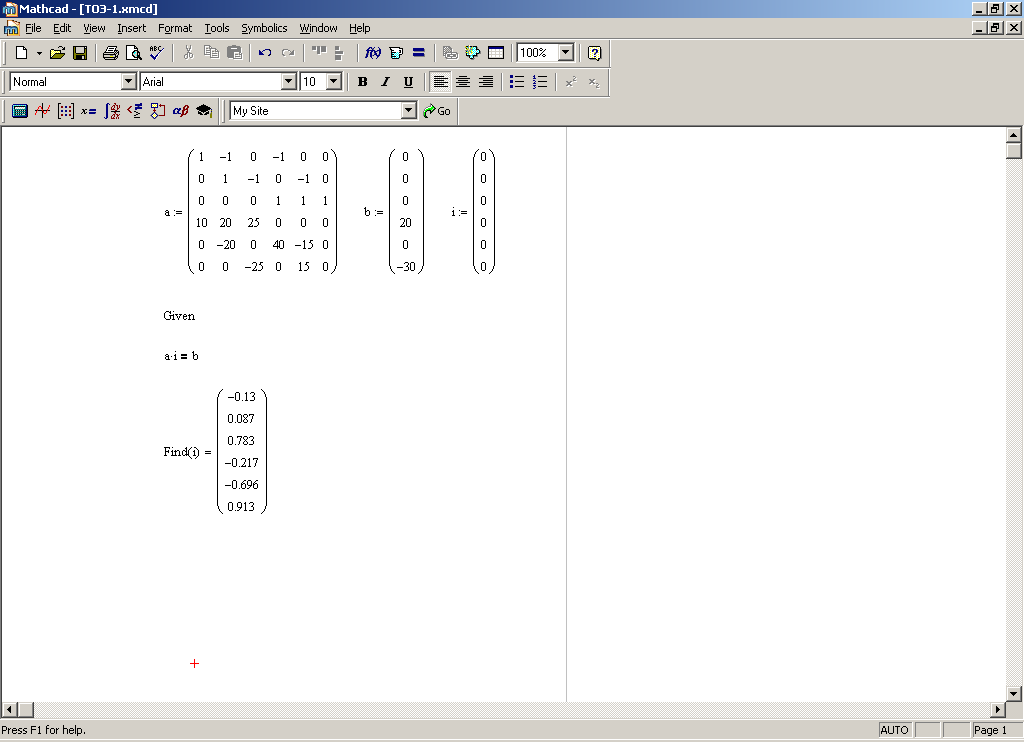Print the worksheet with the printer icon

111,53
